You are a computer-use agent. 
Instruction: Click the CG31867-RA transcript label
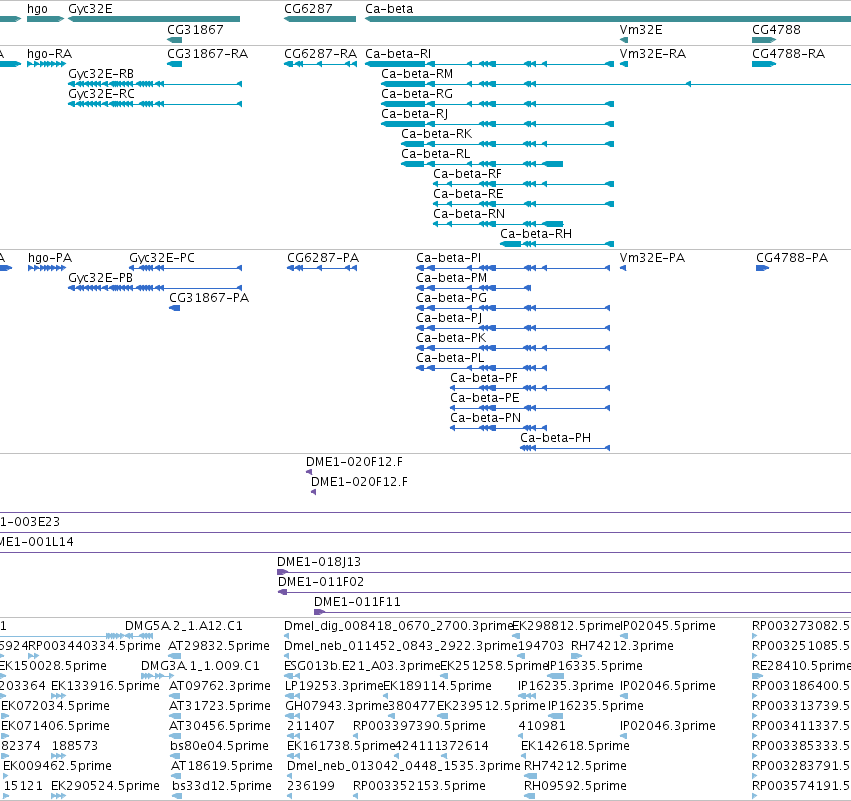[x=207, y=54]
